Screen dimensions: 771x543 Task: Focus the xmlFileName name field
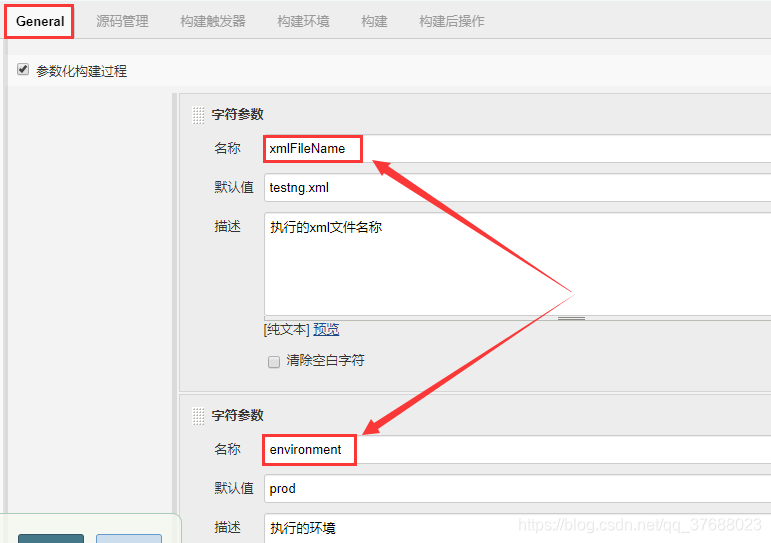tap(517, 149)
